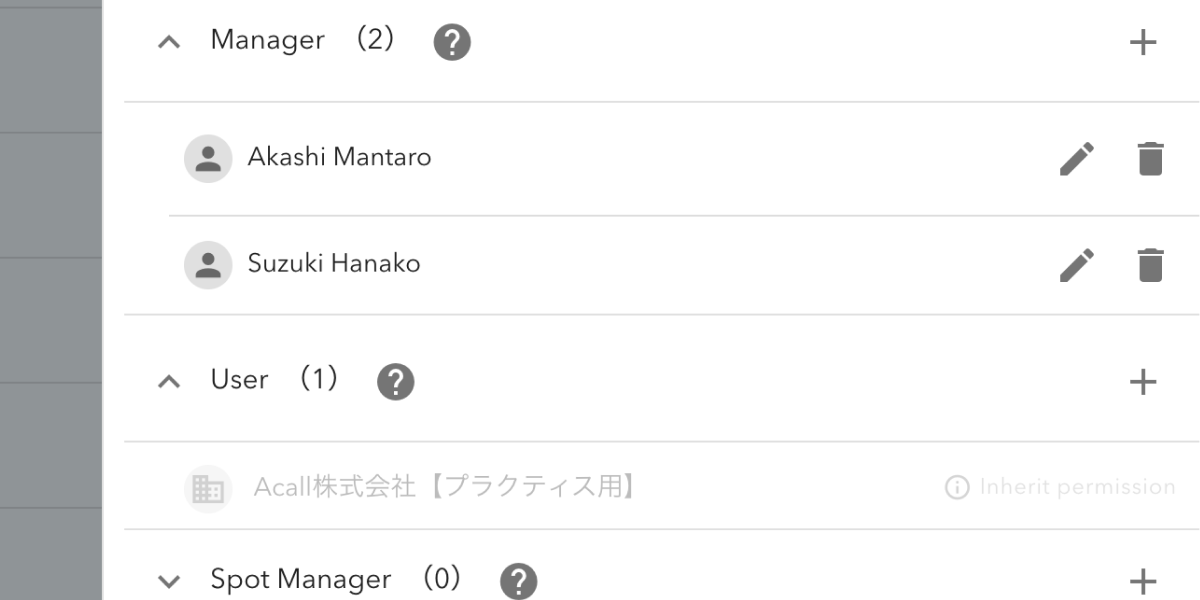Viewport: 1200px width, 600px height.
Task: Open the Akashi Mantaro name entry
Action: 340,157
